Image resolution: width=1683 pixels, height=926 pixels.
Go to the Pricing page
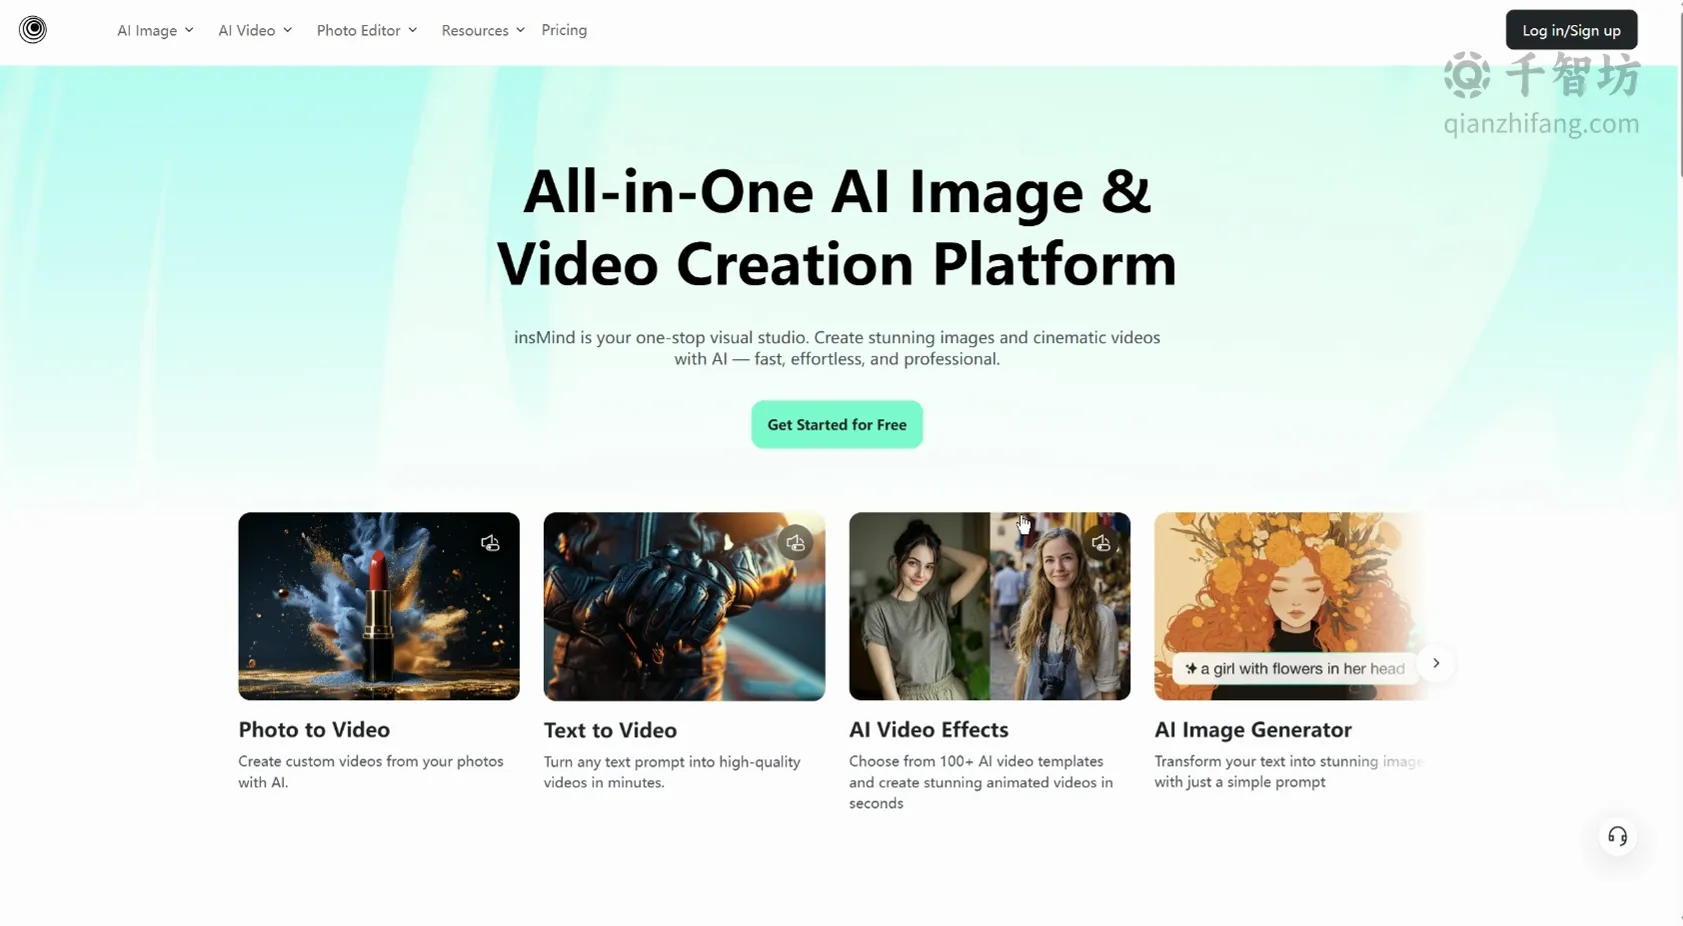point(564,30)
